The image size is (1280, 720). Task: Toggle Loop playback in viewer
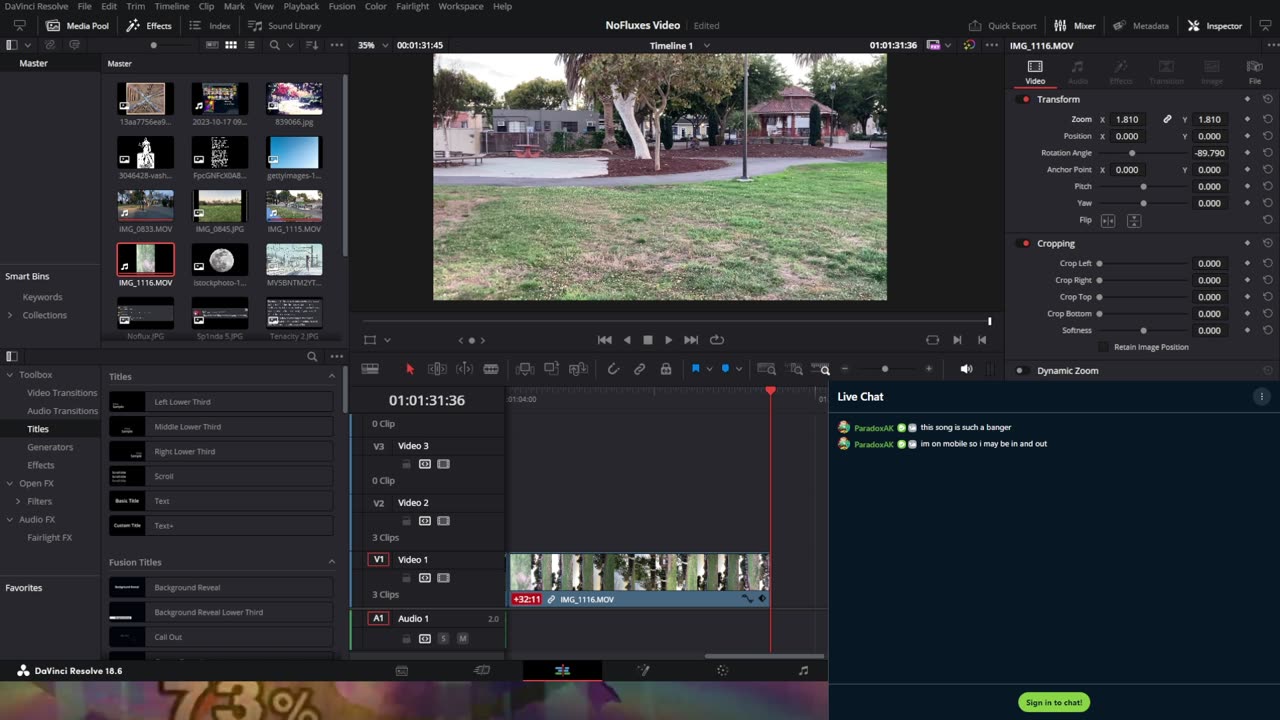717,340
